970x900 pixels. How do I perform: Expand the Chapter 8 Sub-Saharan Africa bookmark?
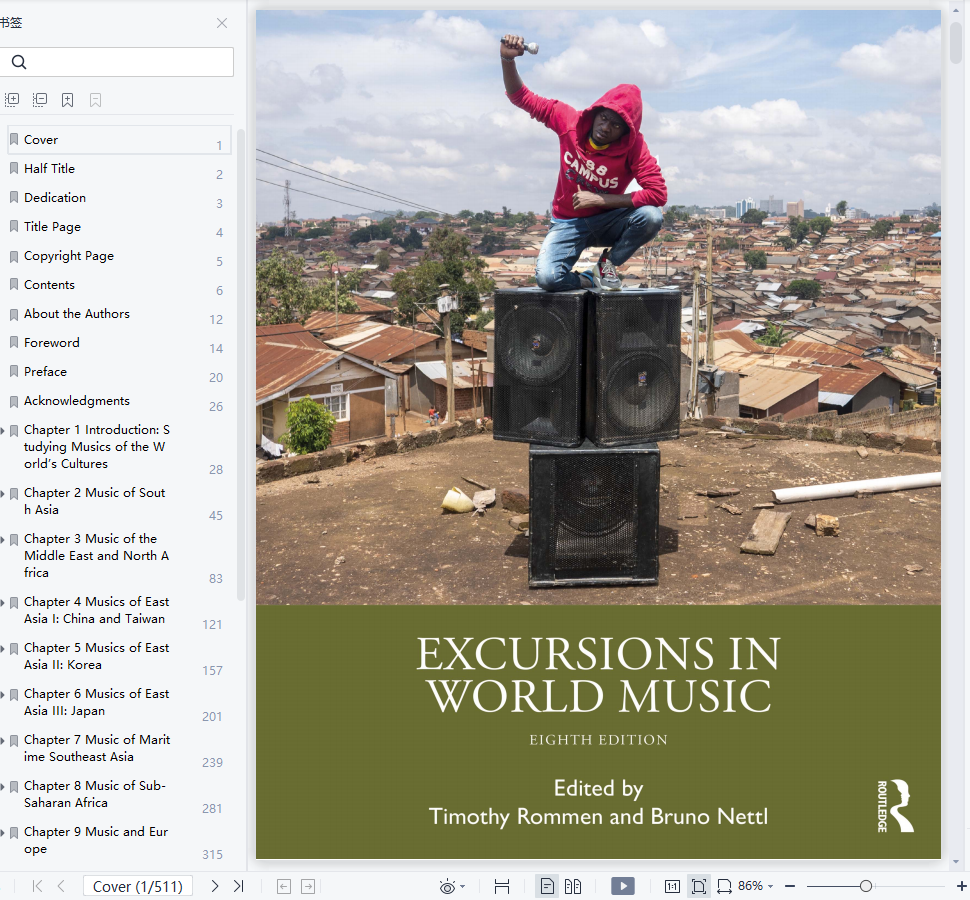tap(2, 787)
